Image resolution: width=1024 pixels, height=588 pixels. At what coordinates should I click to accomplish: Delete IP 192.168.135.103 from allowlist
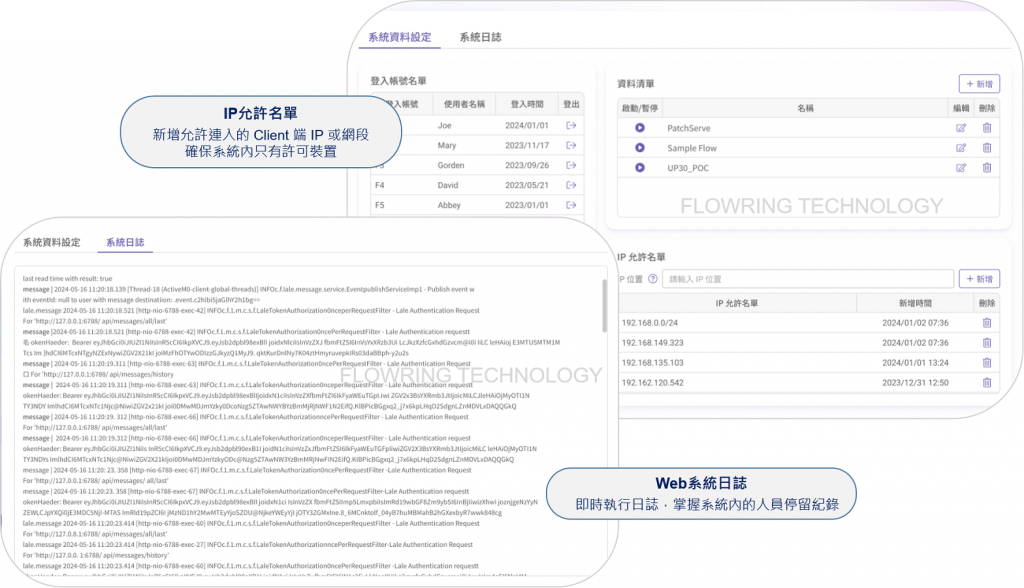coord(987,363)
